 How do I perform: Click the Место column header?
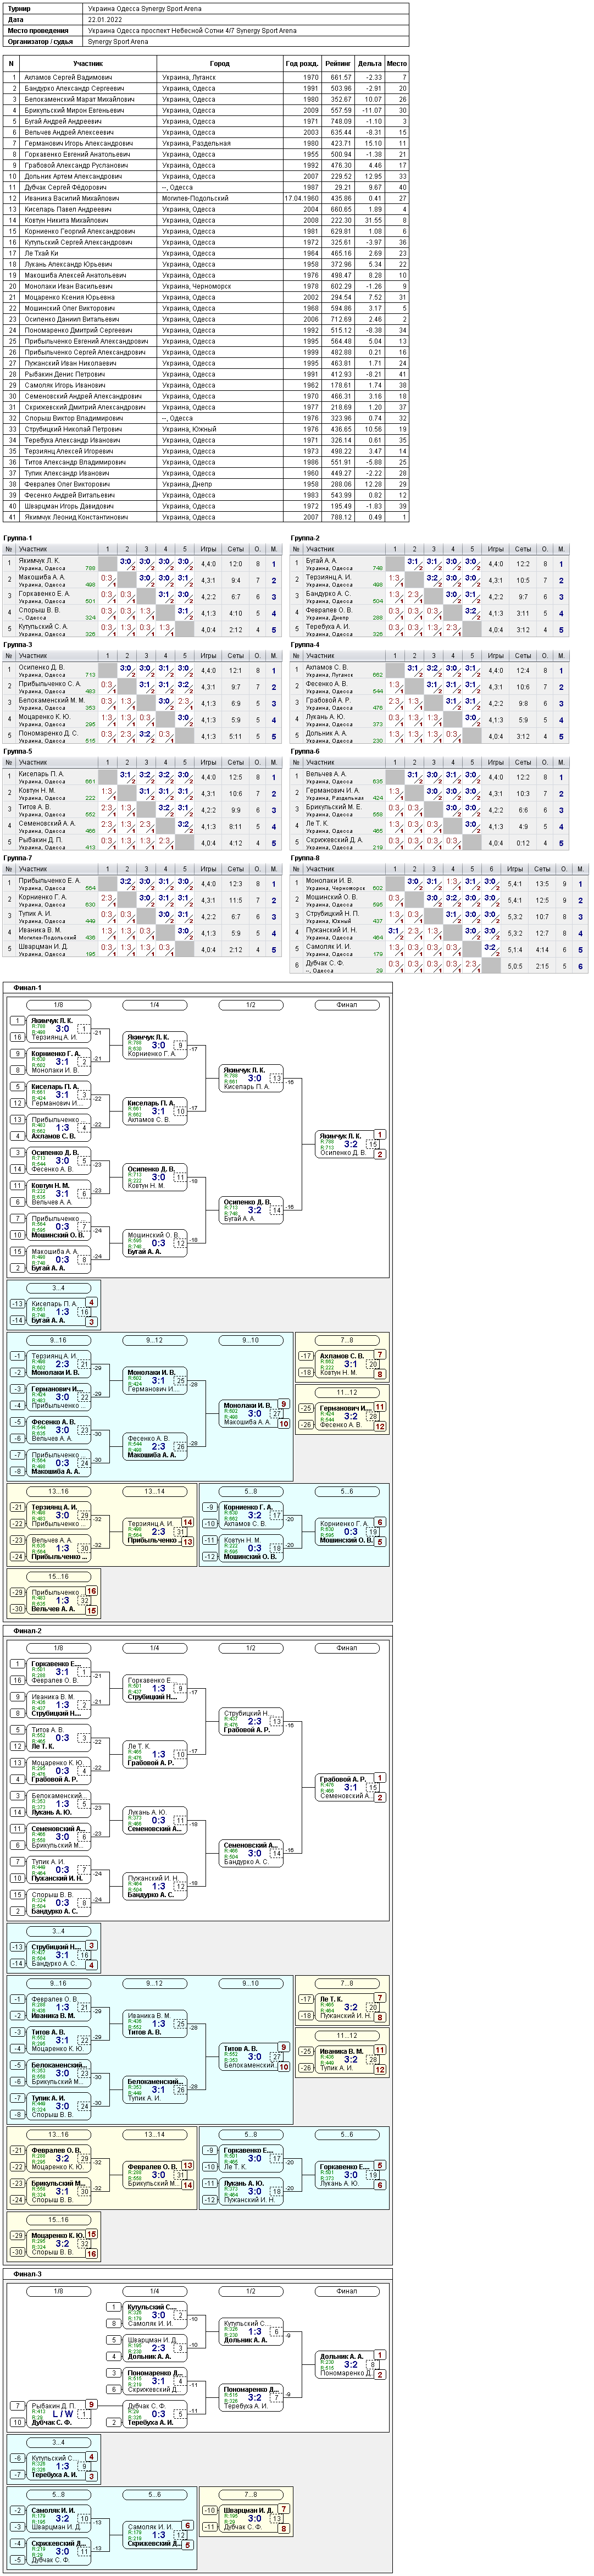(397, 63)
